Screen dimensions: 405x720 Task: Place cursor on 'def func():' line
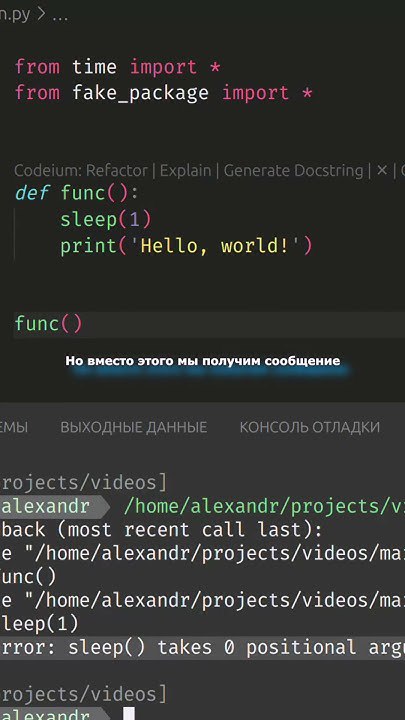tap(77, 193)
